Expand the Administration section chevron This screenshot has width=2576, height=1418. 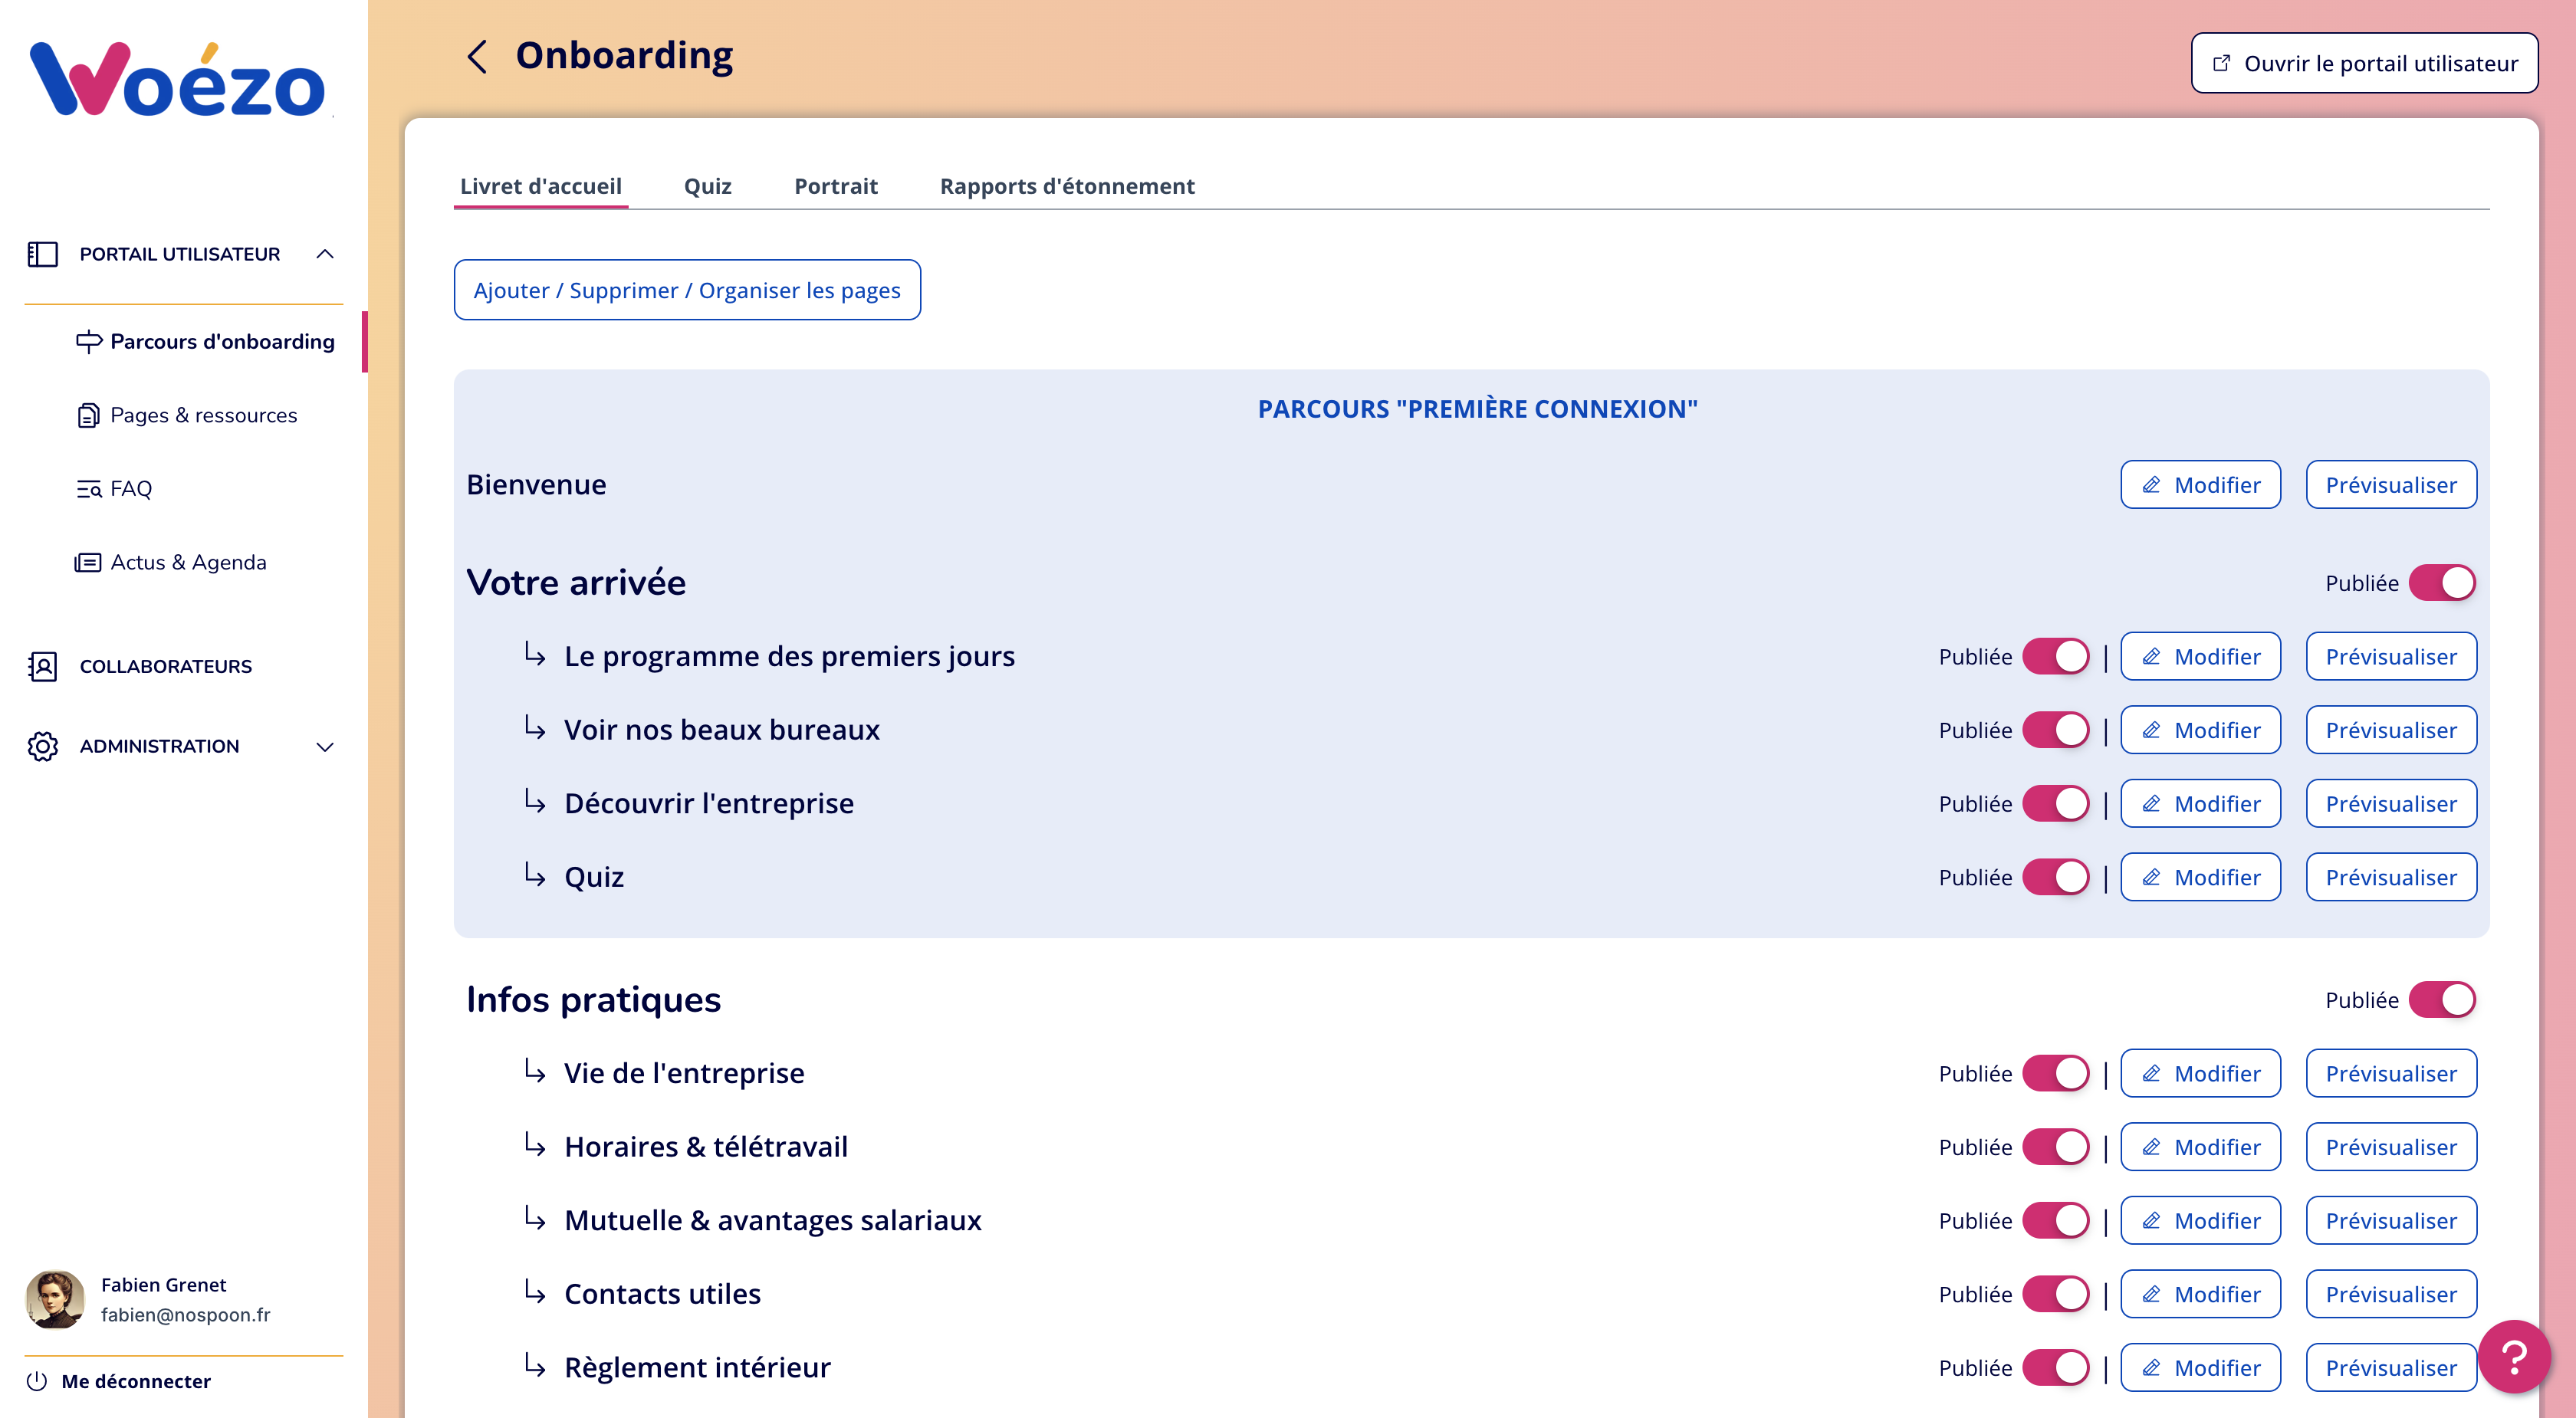pos(325,747)
